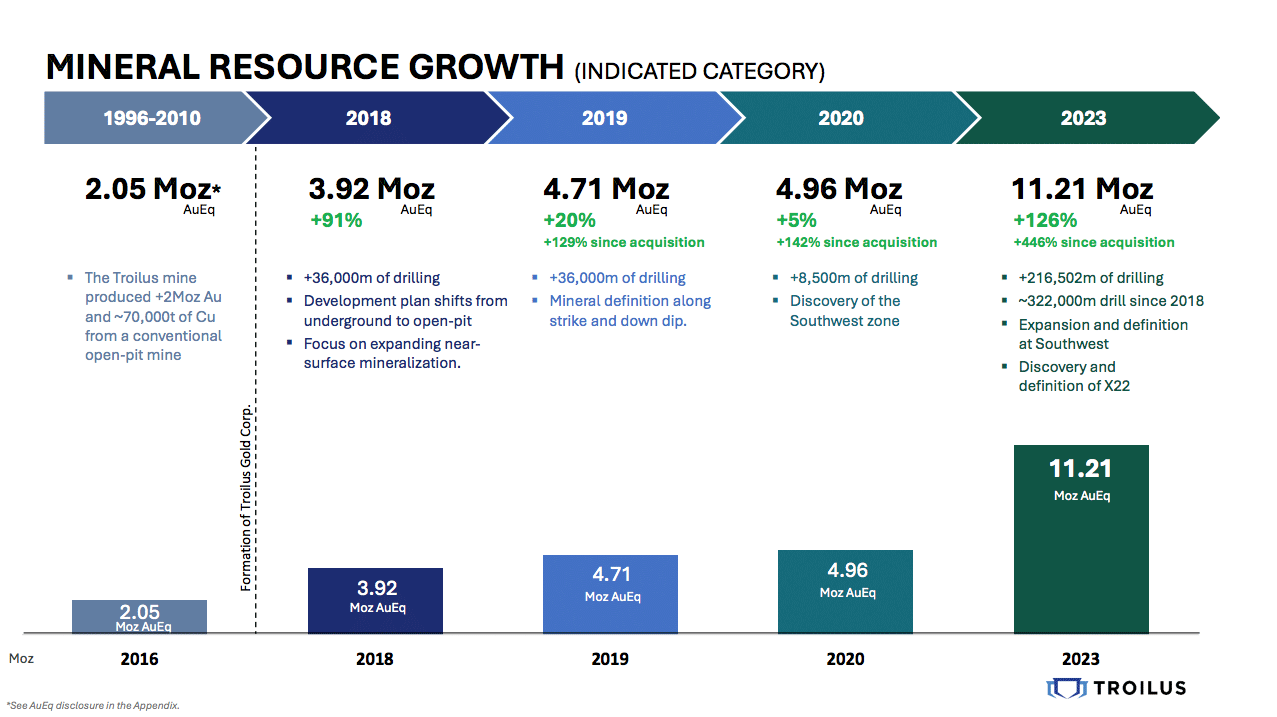Select the 2020 timeline arrow
1277x717 pixels.
tap(850, 118)
